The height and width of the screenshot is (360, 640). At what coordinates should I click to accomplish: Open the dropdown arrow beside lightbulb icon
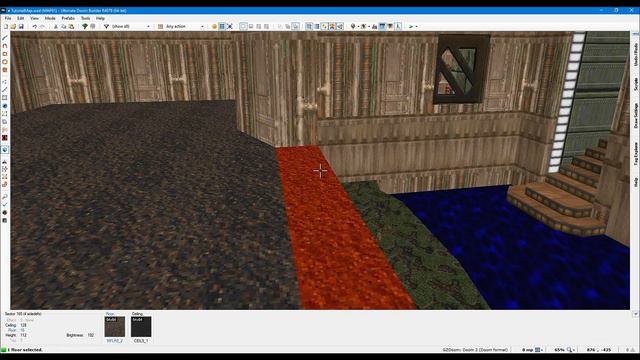pyautogui.click(x=358, y=27)
